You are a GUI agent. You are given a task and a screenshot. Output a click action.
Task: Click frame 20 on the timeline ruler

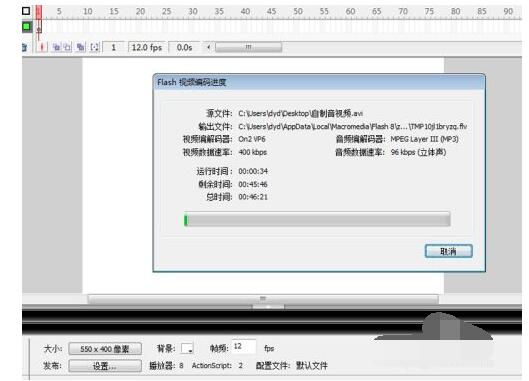pyautogui.click(x=140, y=11)
